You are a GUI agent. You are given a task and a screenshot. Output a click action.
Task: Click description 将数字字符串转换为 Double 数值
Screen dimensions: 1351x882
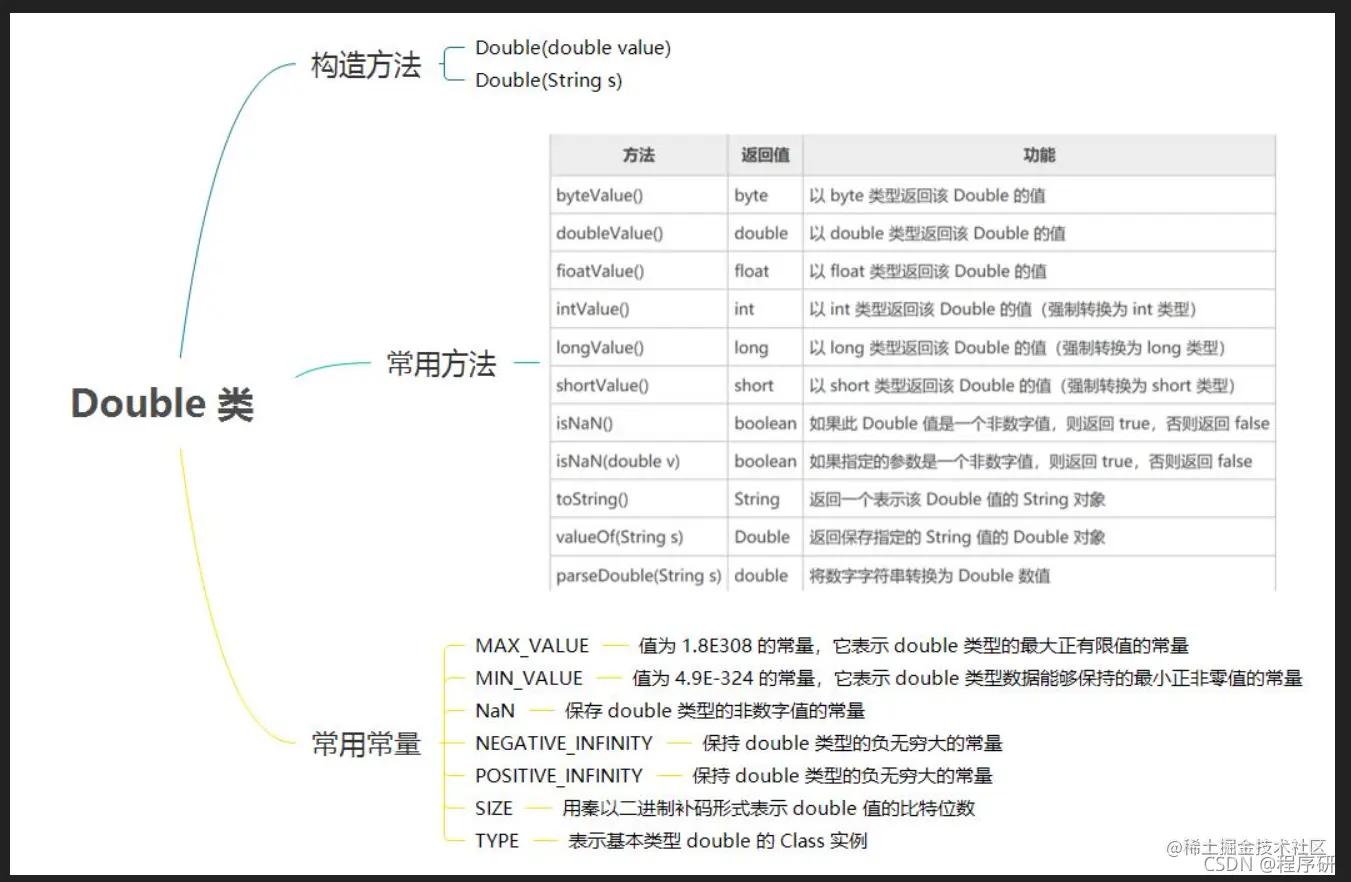tap(929, 575)
